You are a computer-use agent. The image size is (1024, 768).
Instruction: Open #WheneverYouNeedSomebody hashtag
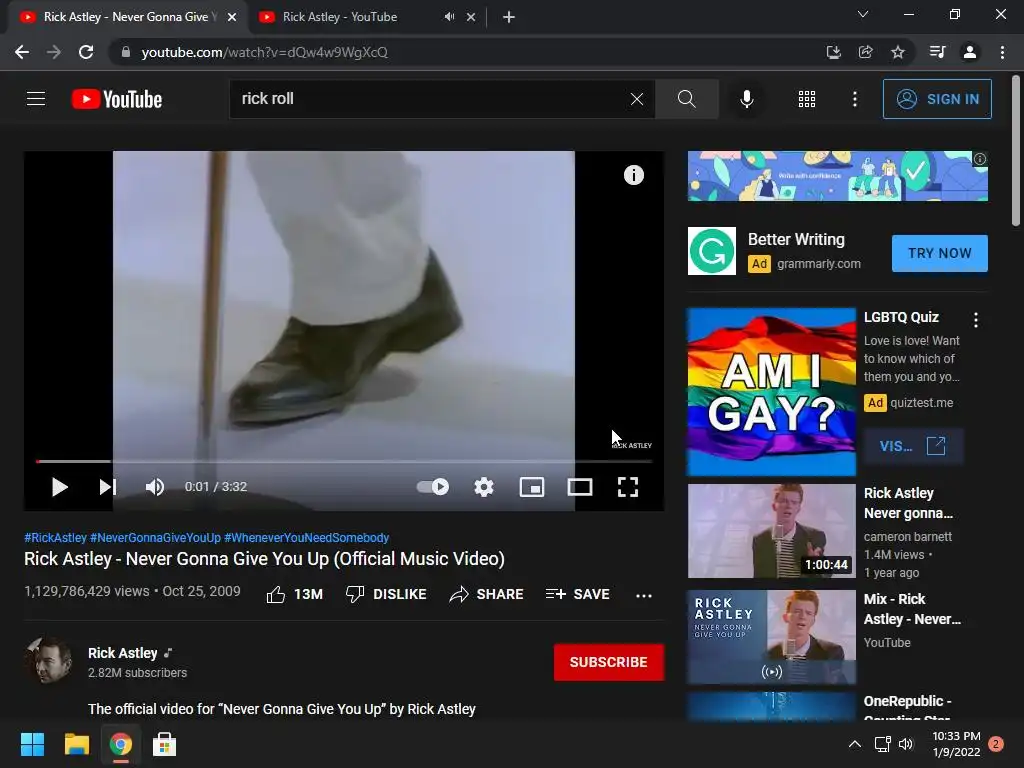point(307,537)
